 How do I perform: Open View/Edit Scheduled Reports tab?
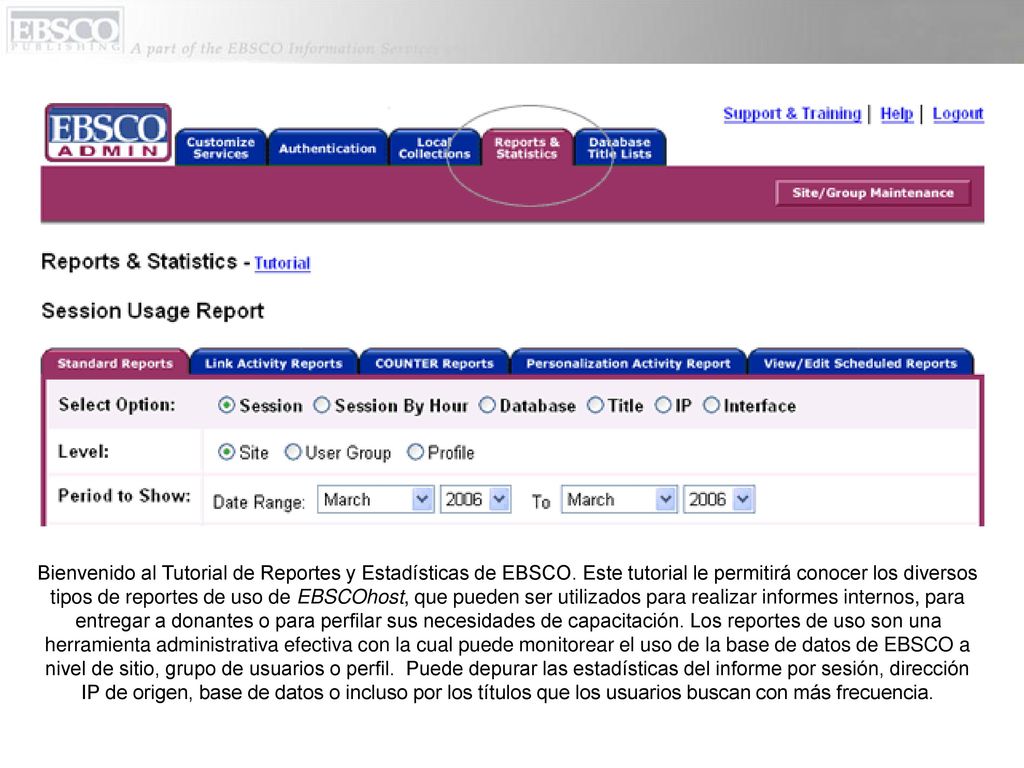[x=860, y=363]
